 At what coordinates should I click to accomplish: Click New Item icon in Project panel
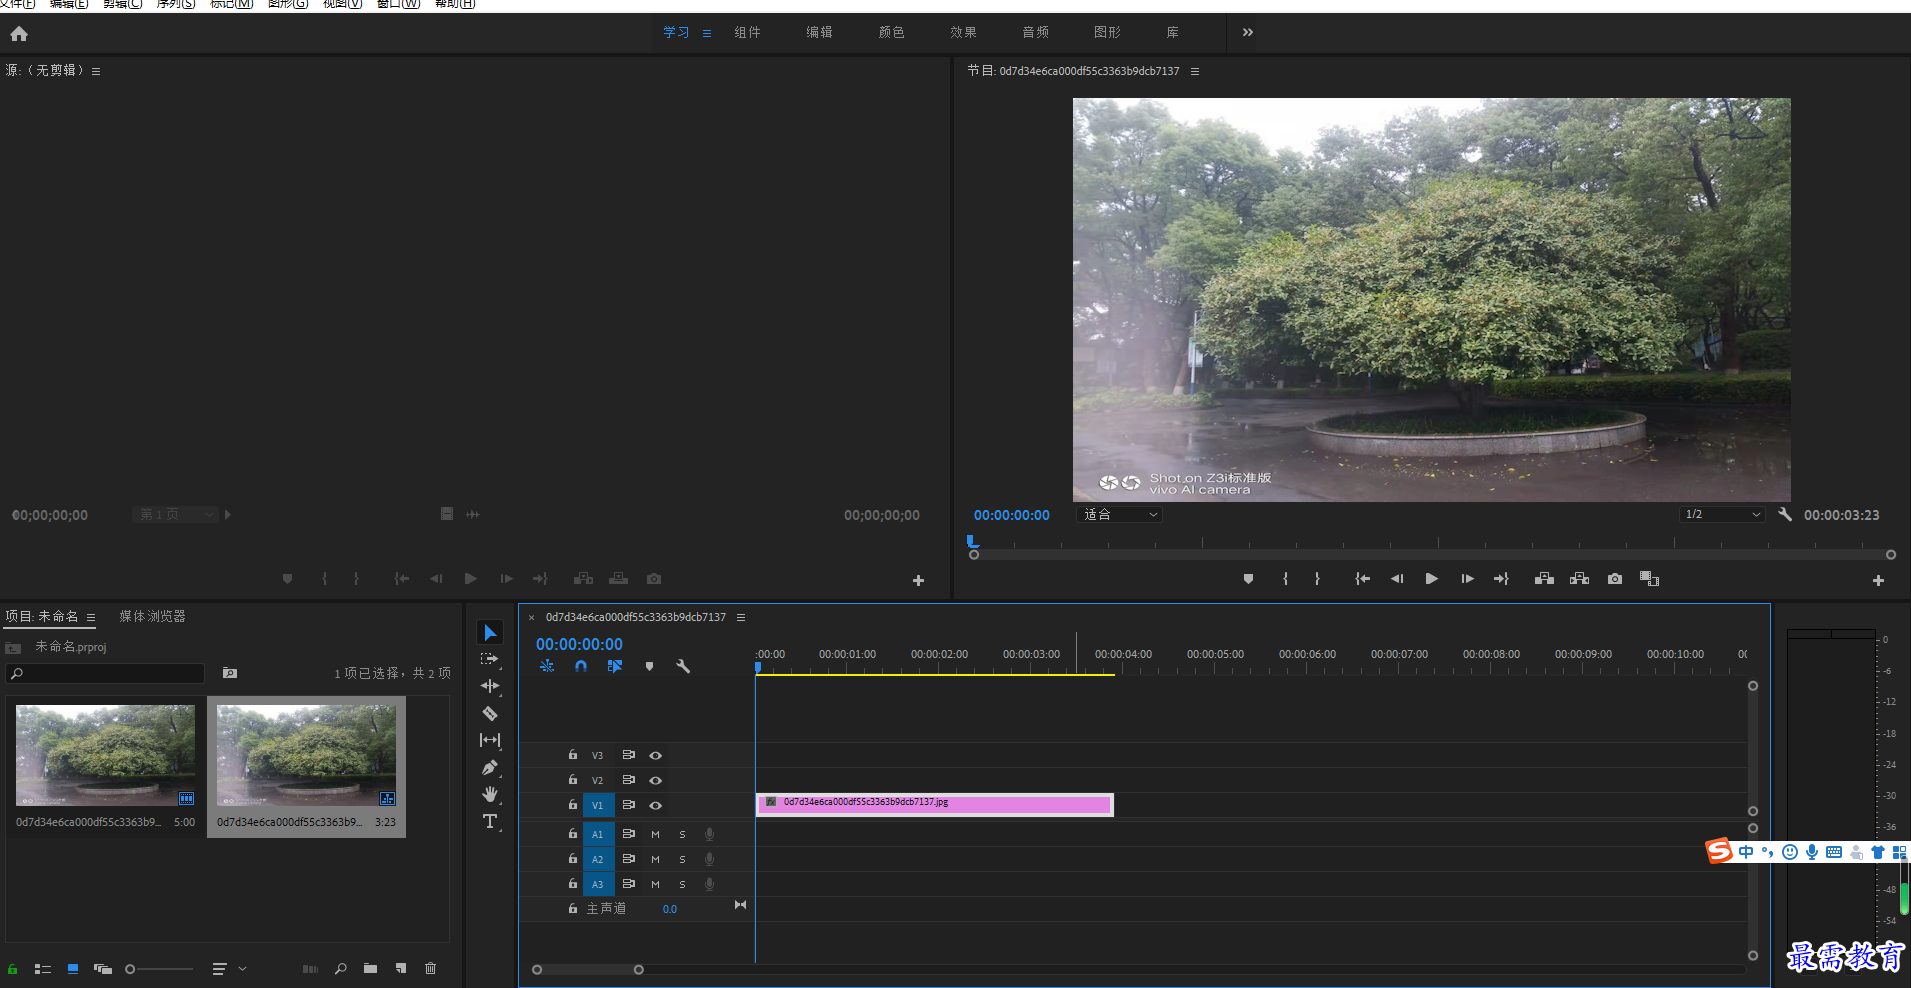(x=400, y=968)
